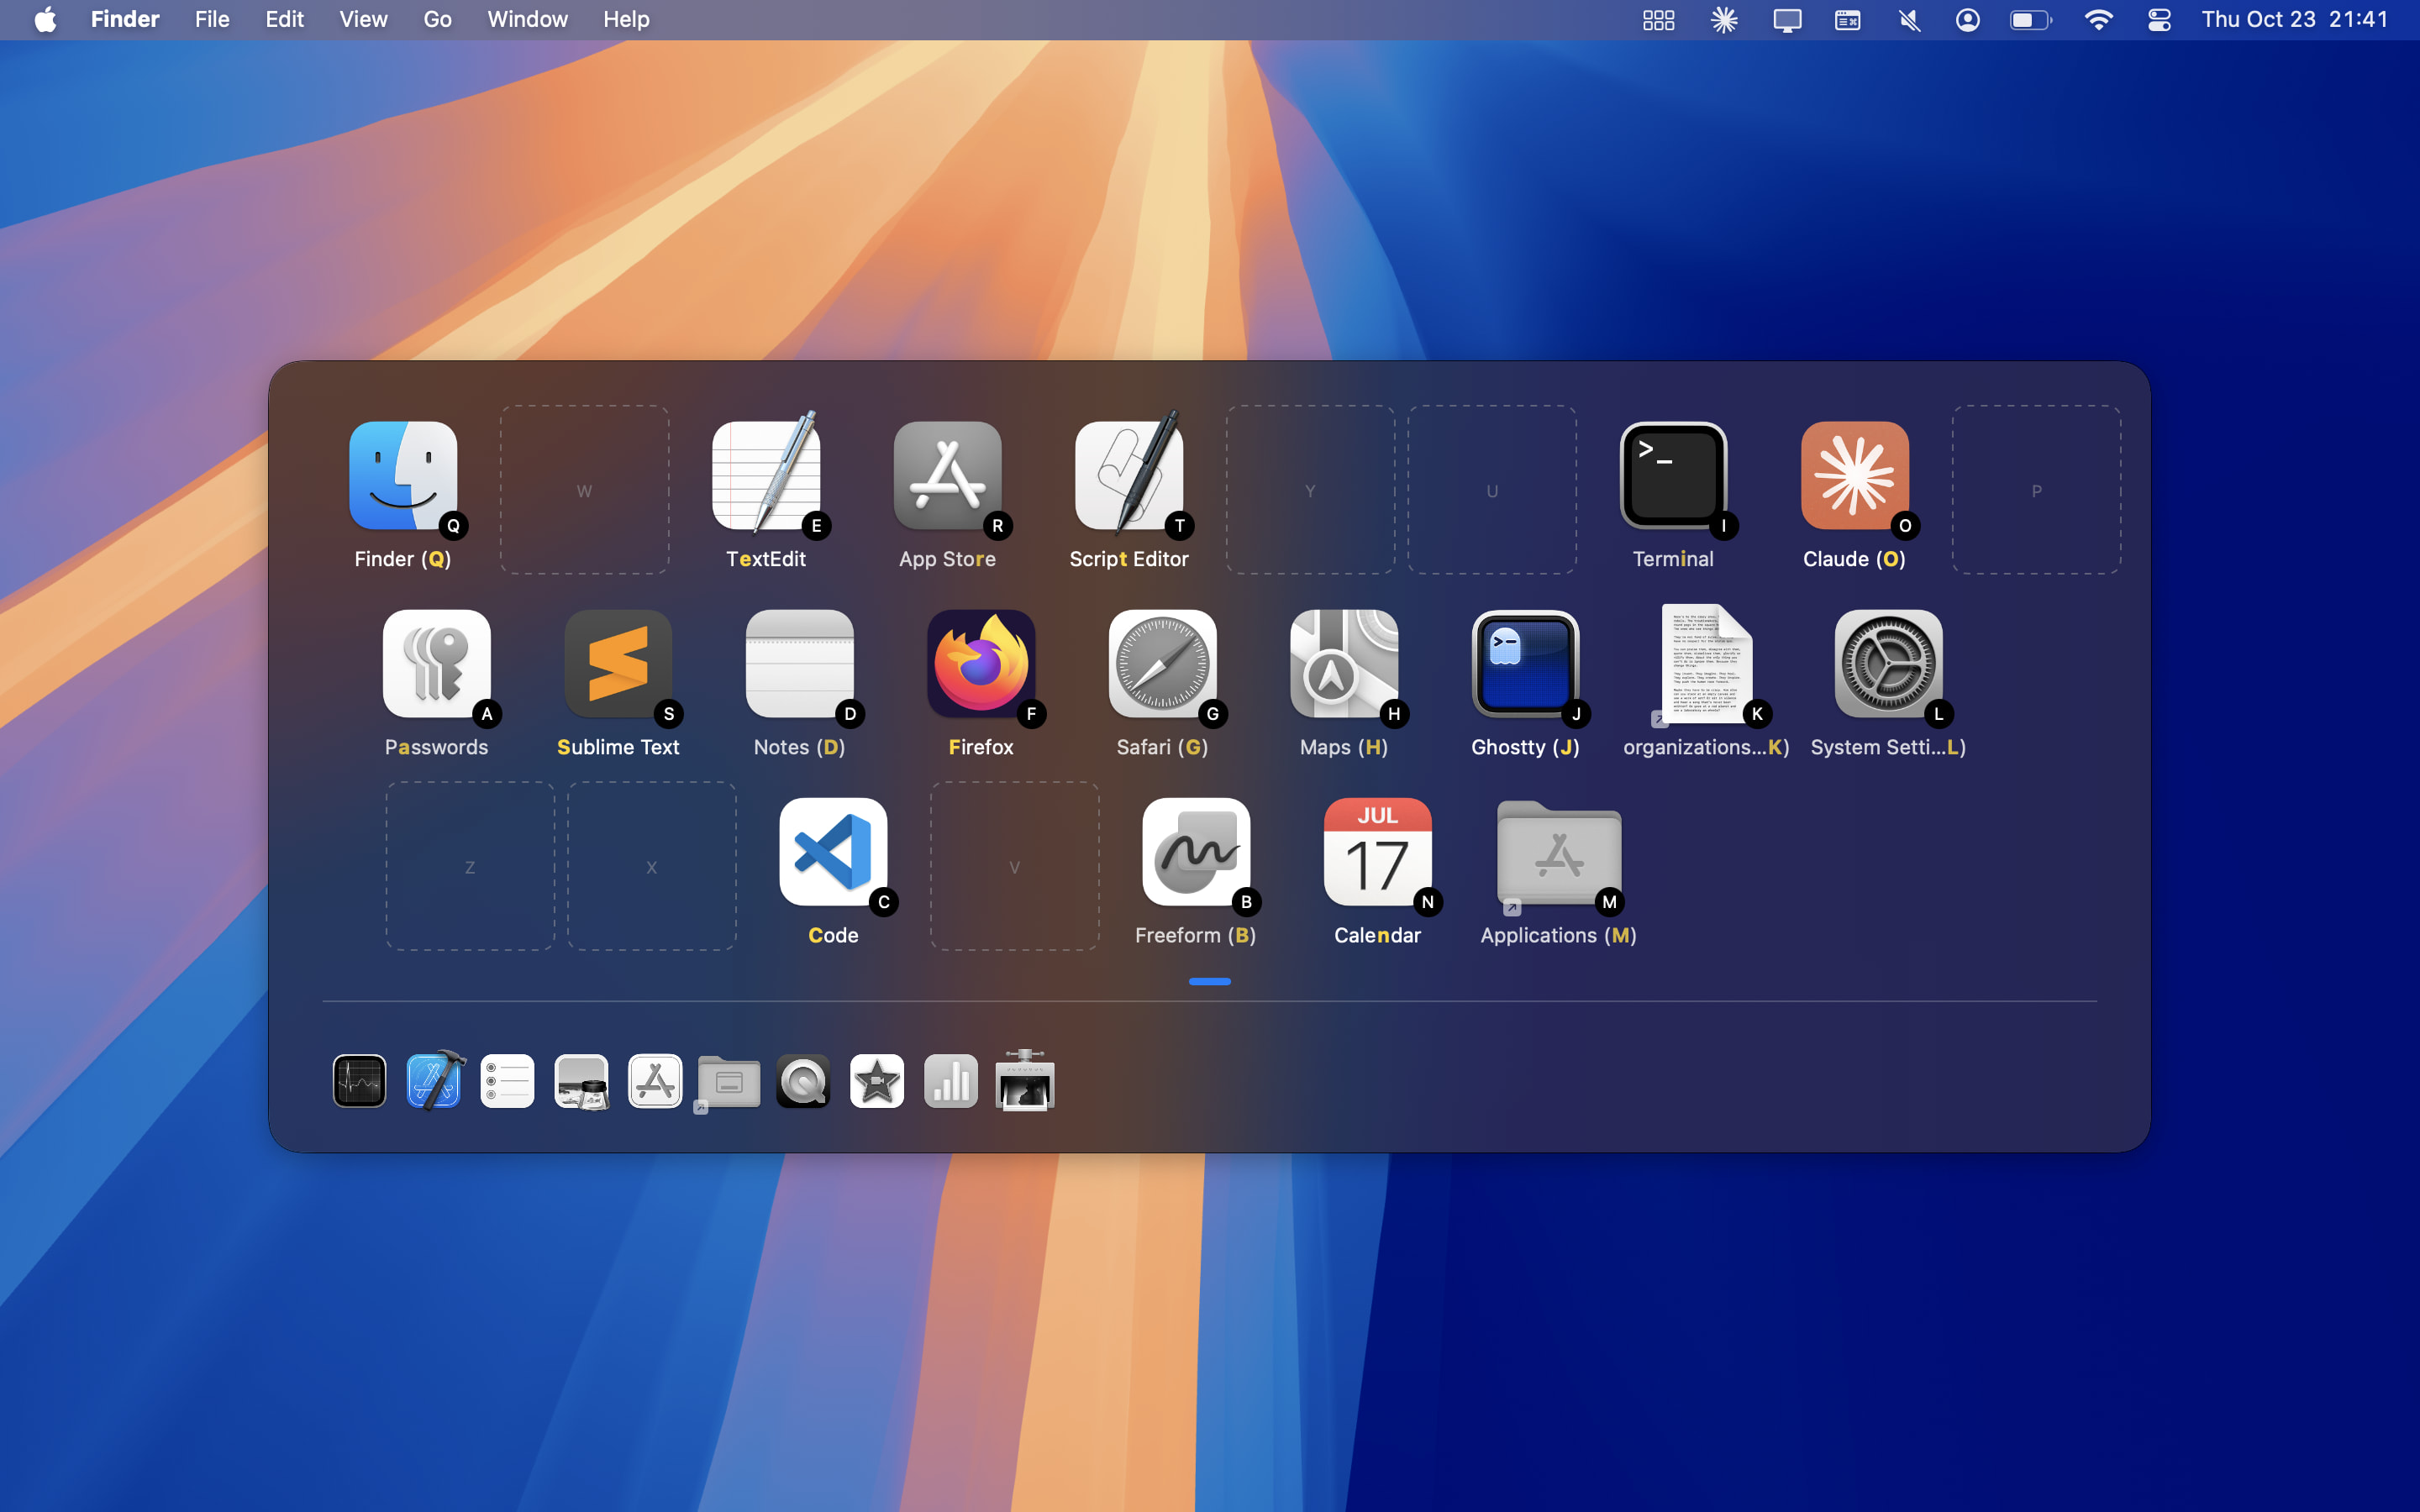Open Xcode from bottom row
The width and height of the screenshot is (2420, 1512).
pyautogui.click(x=434, y=1081)
